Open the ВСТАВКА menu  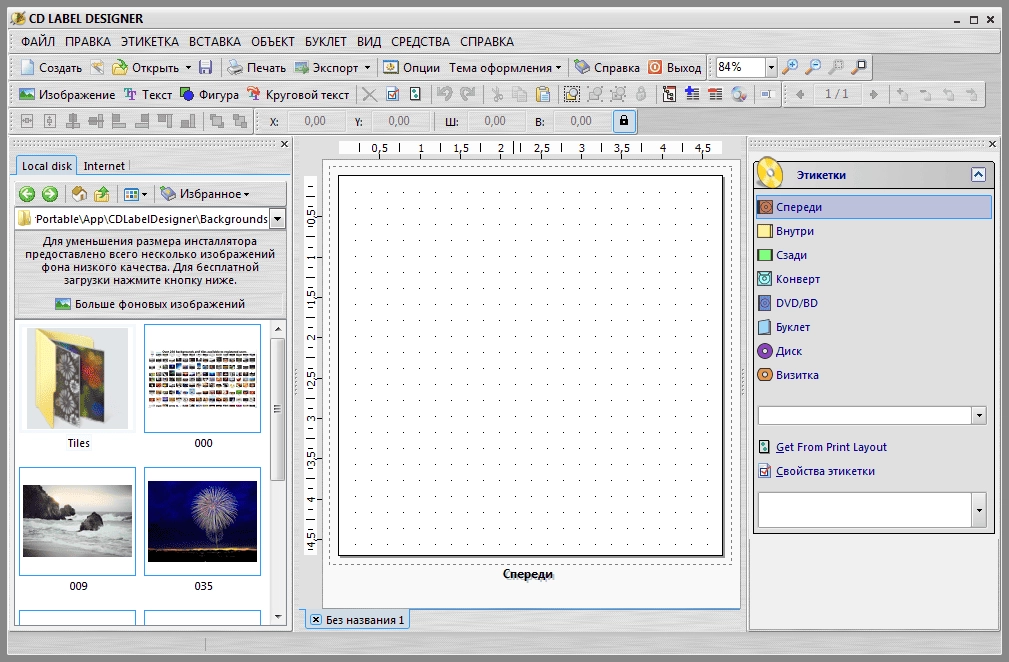pos(215,42)
